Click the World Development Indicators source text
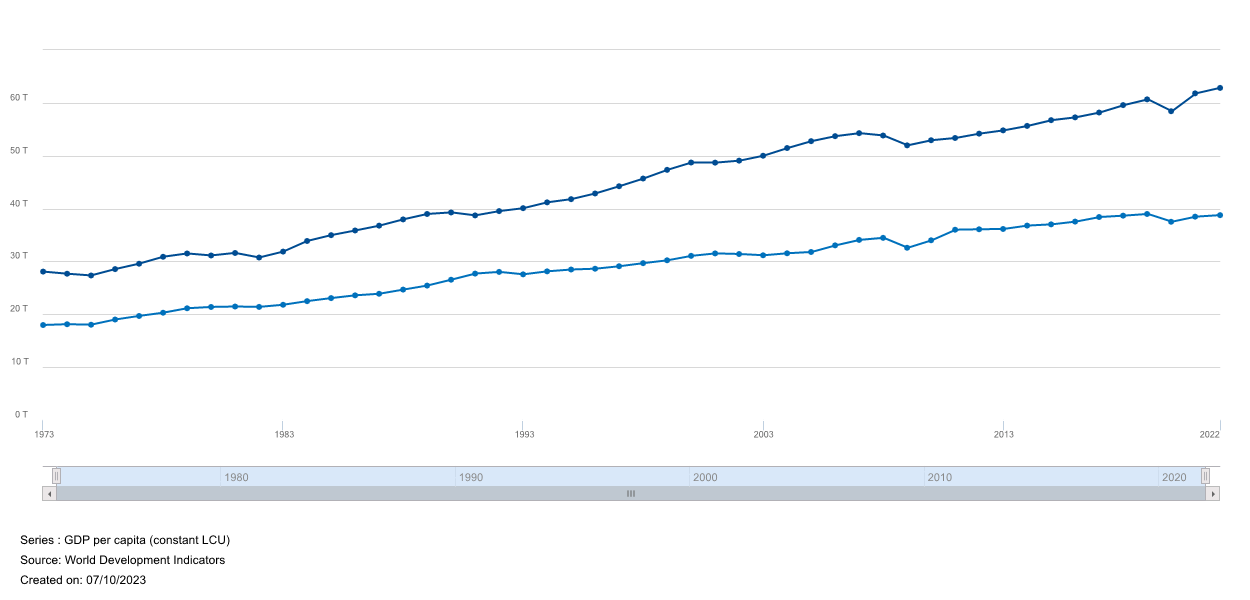The height and width of the screenshot is (600, 1250). [144, 560]
